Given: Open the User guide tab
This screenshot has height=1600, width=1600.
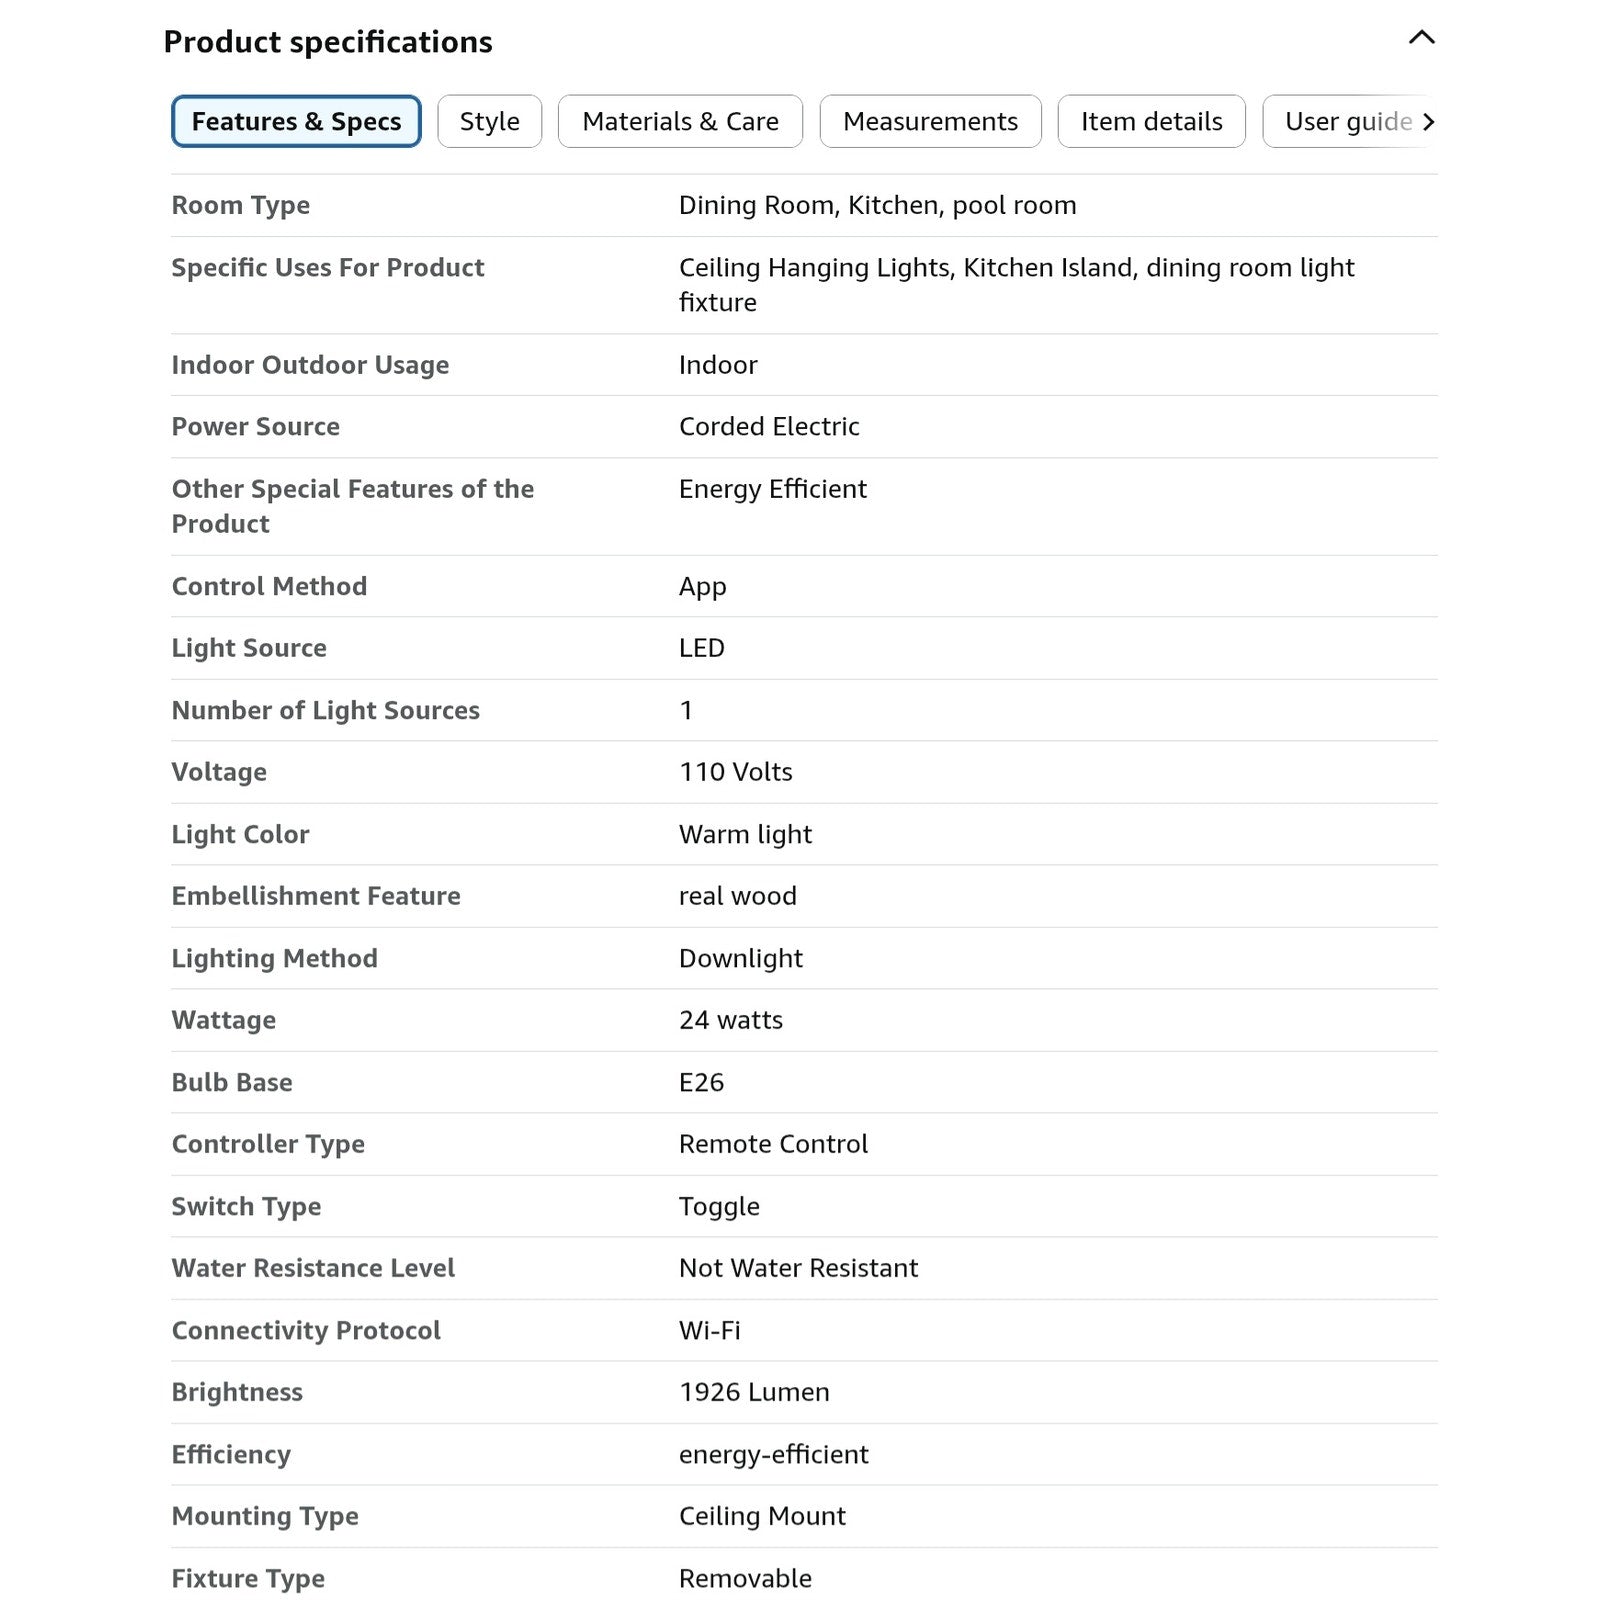Looking at the screenshot, I should (x=1347, y=121).
